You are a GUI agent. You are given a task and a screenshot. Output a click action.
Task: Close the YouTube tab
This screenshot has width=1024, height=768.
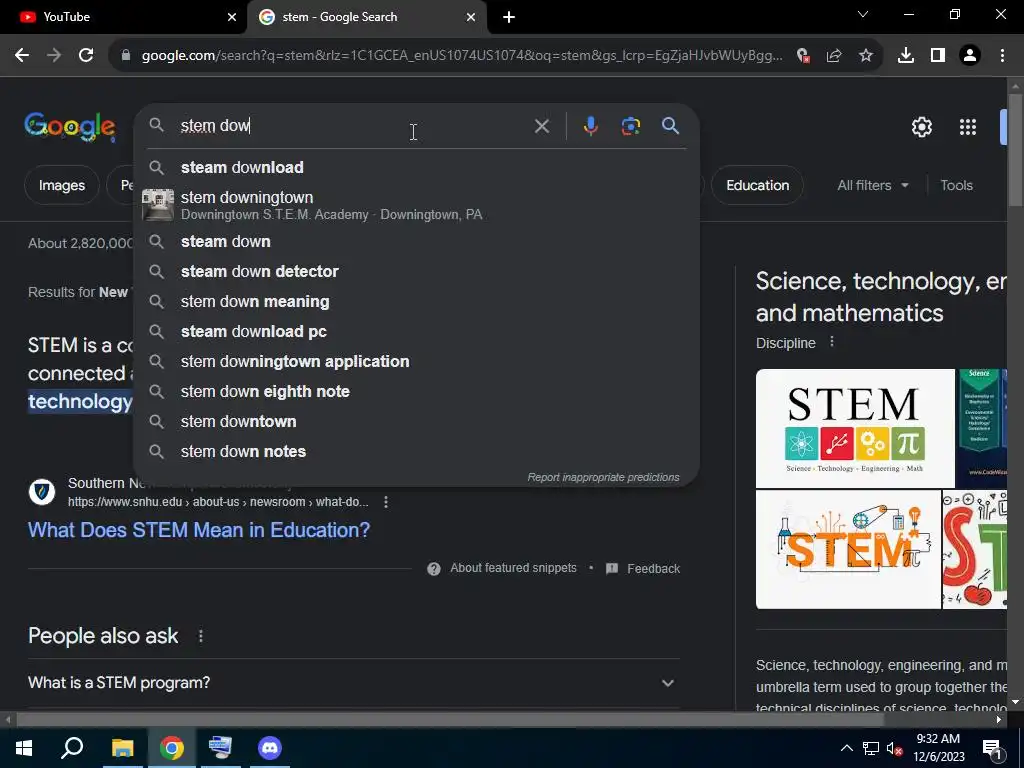point(232,18)
